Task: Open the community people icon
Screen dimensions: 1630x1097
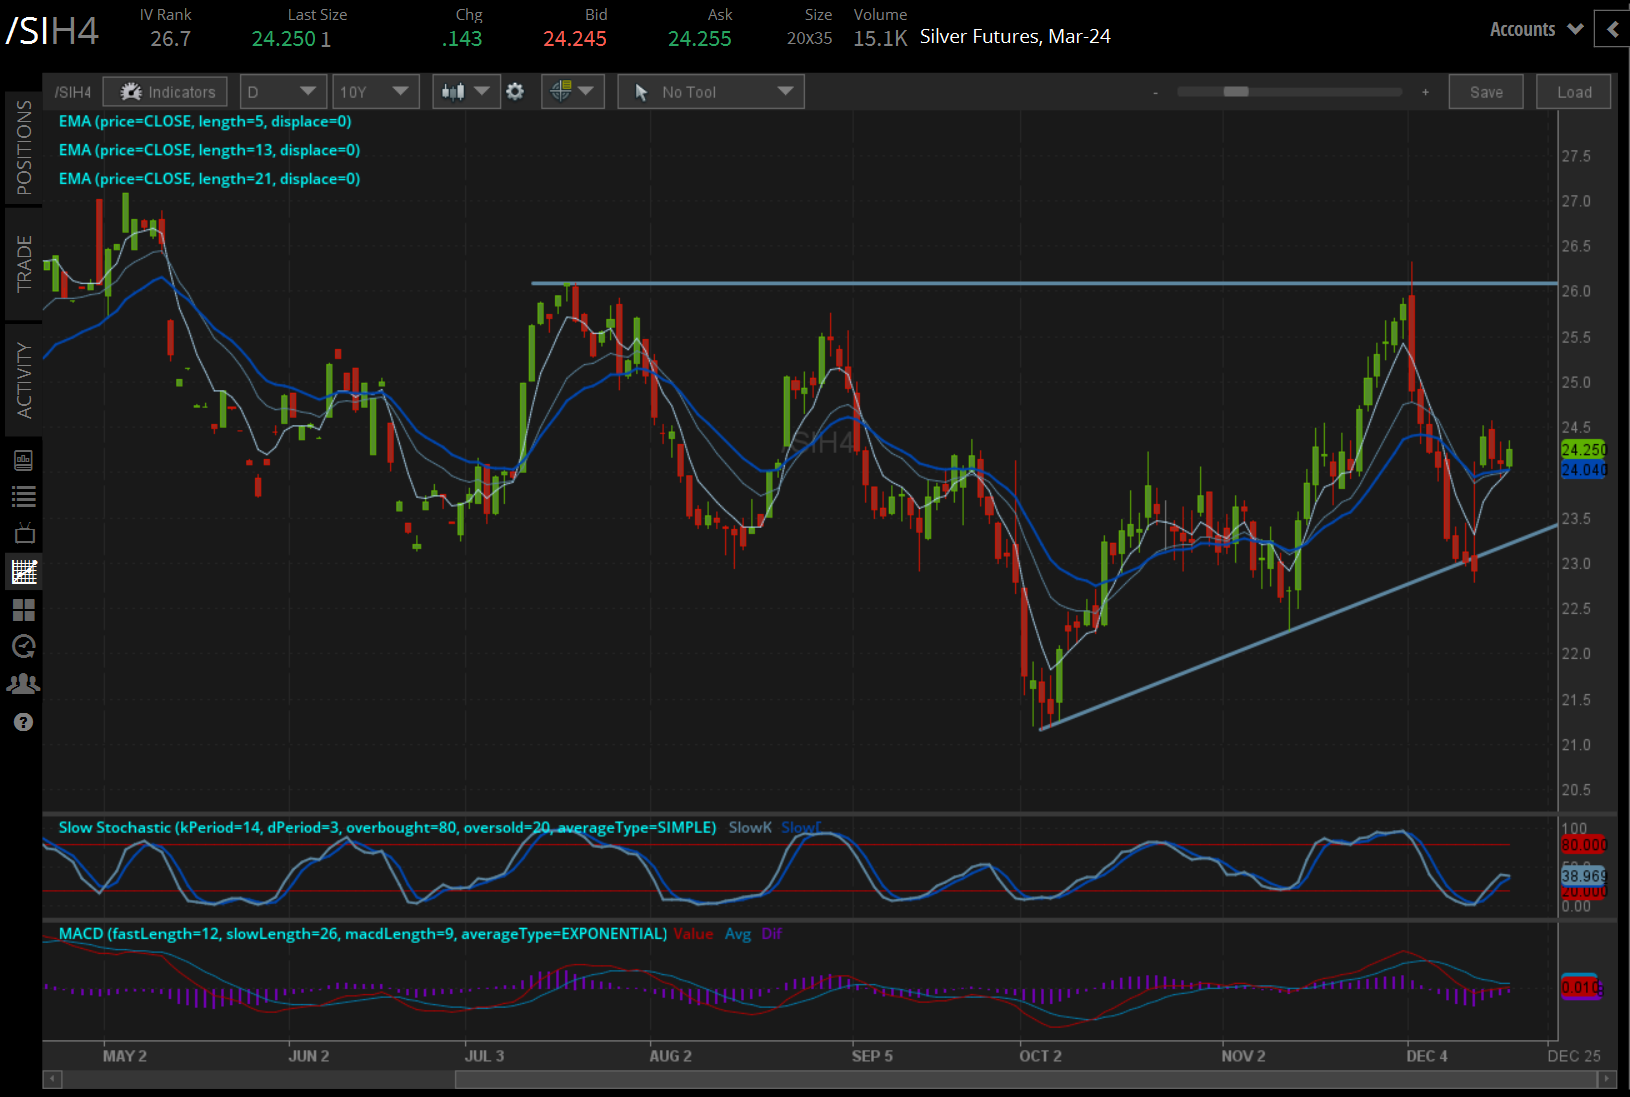Action: coord(24,684)
